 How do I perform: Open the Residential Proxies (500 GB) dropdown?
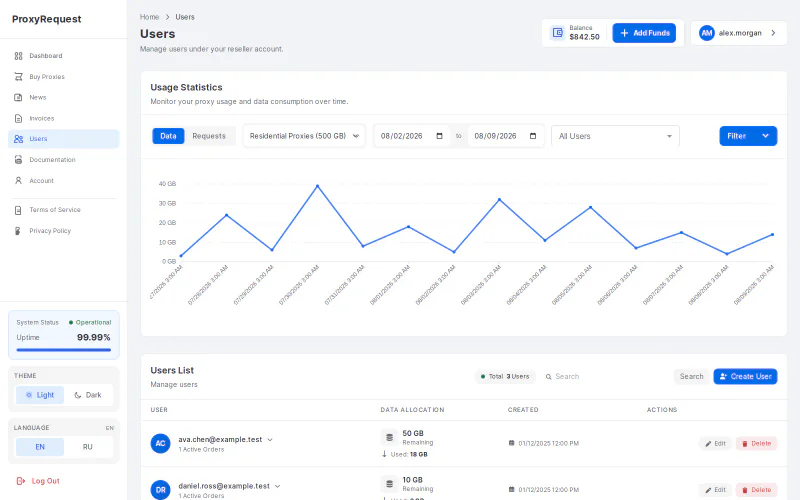(304, 136)
